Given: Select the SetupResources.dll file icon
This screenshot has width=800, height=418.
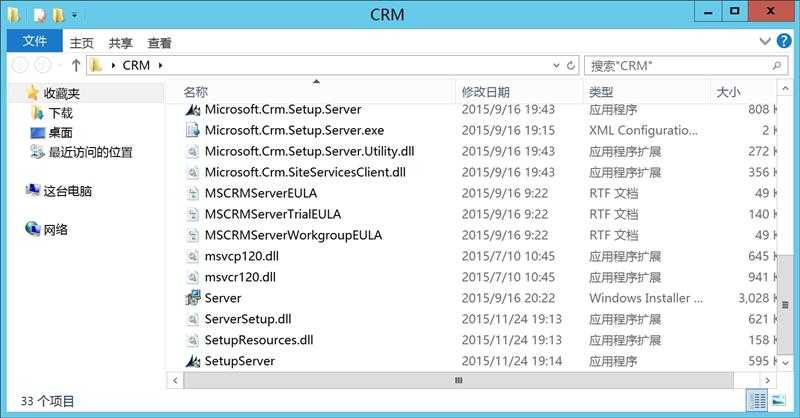Looking at the screenshot, I should tap(193, 340).
